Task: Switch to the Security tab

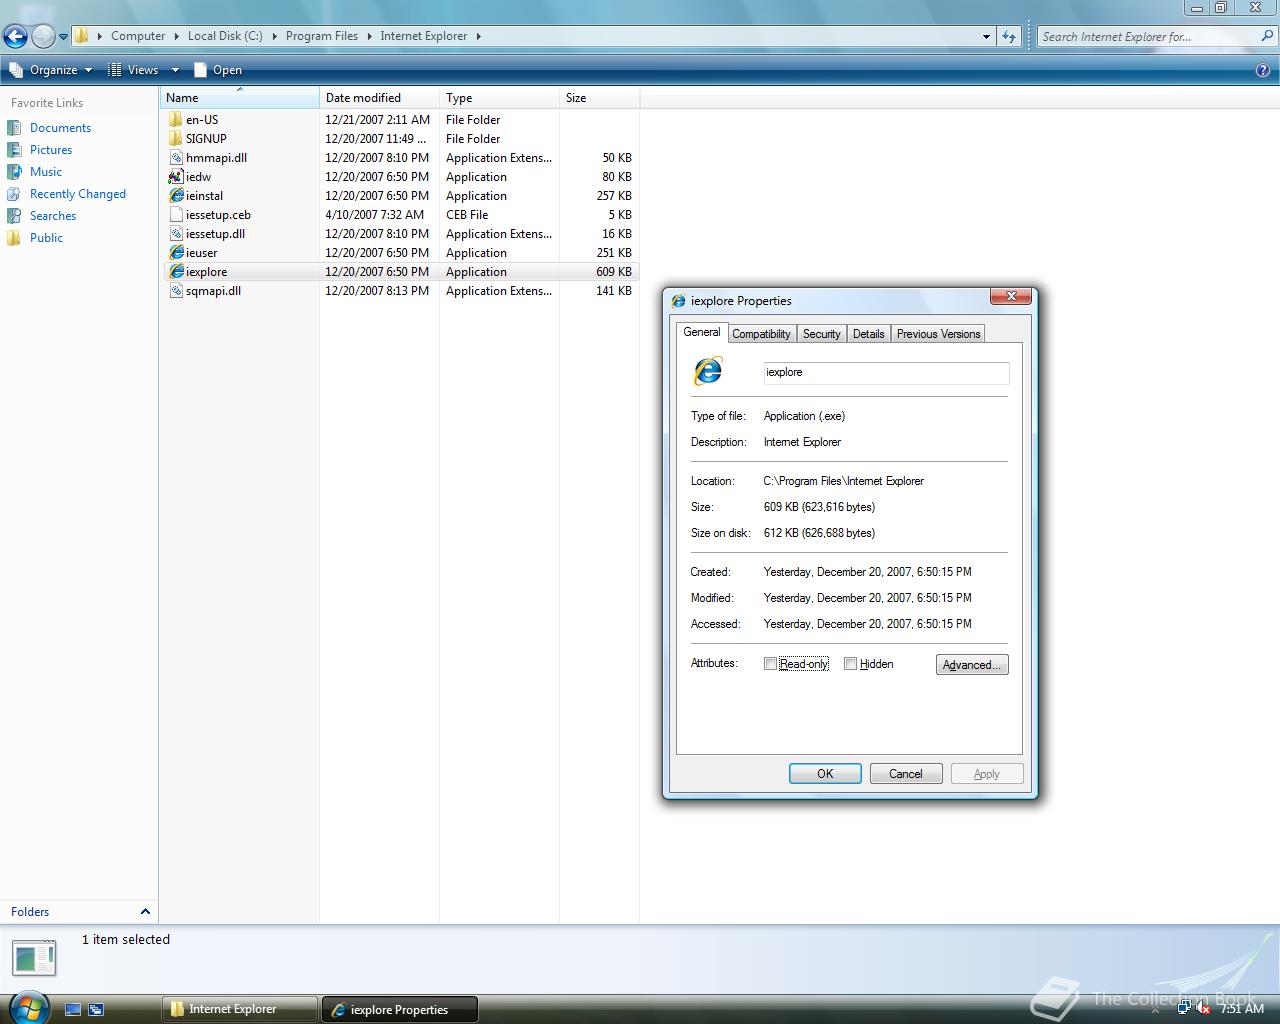Action: click(x=822, y=334)
